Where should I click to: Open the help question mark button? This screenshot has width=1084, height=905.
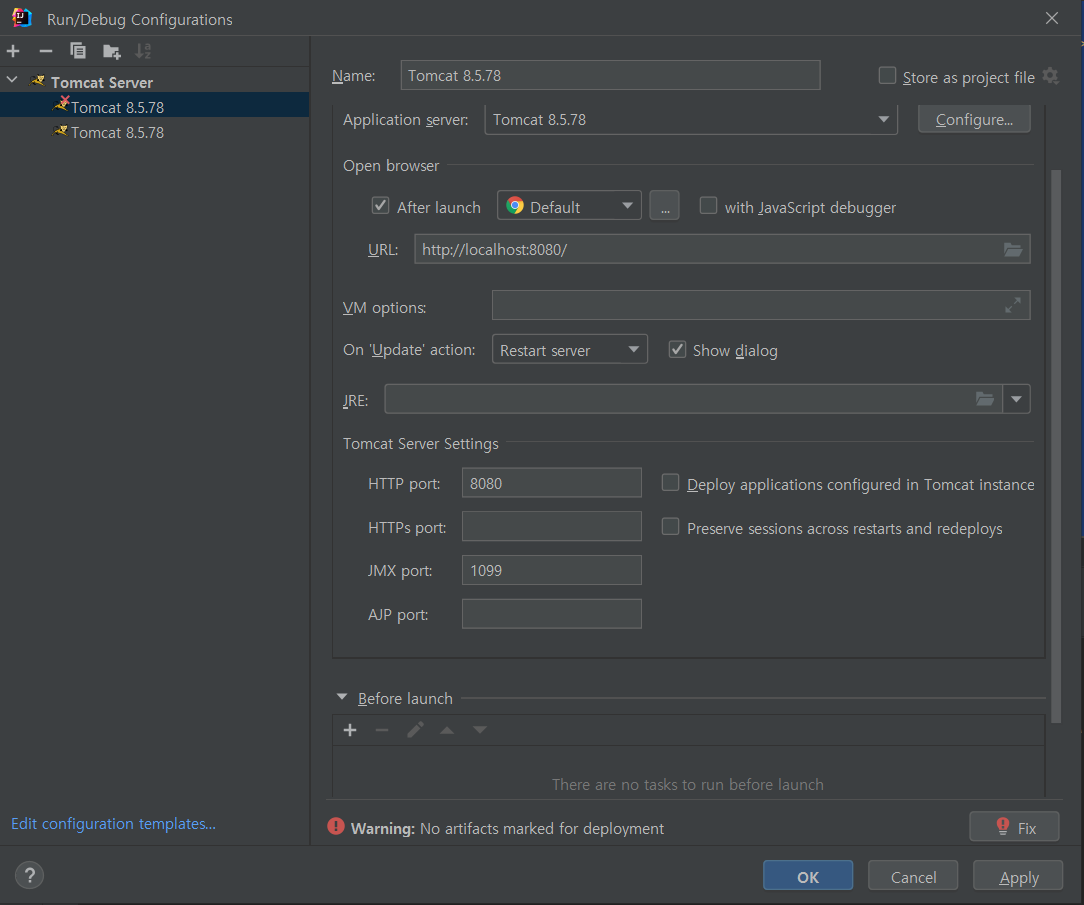tap(30, 875)
